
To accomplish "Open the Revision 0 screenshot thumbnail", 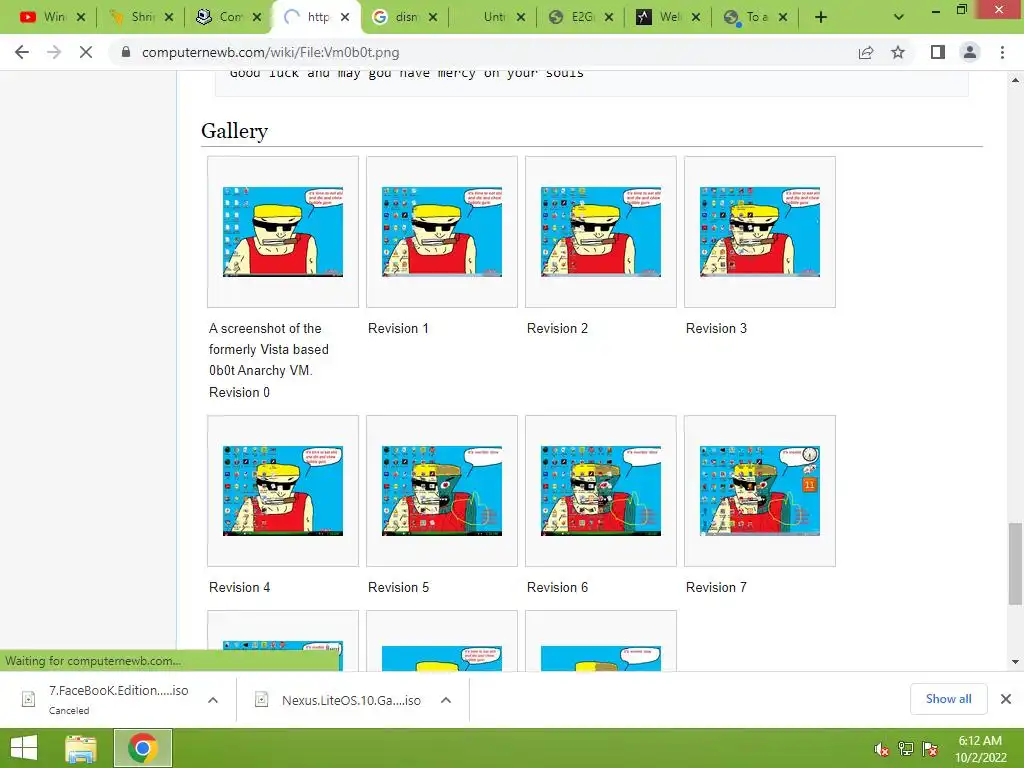I will [x=283, y=232].
